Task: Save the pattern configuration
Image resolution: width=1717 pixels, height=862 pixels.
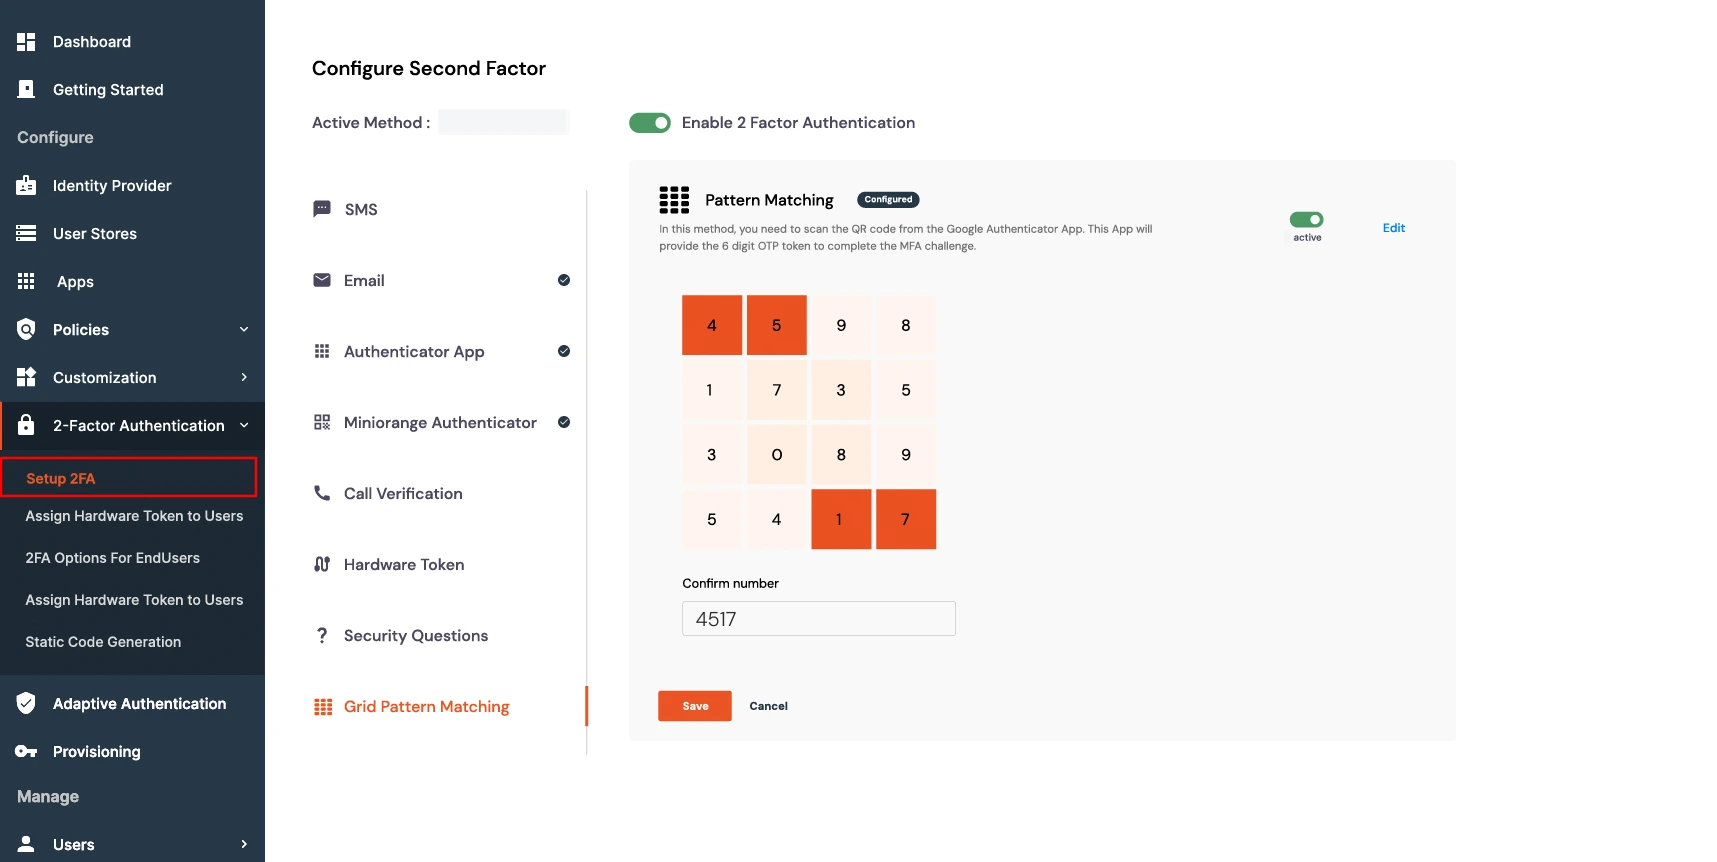Action: point(695,706)
